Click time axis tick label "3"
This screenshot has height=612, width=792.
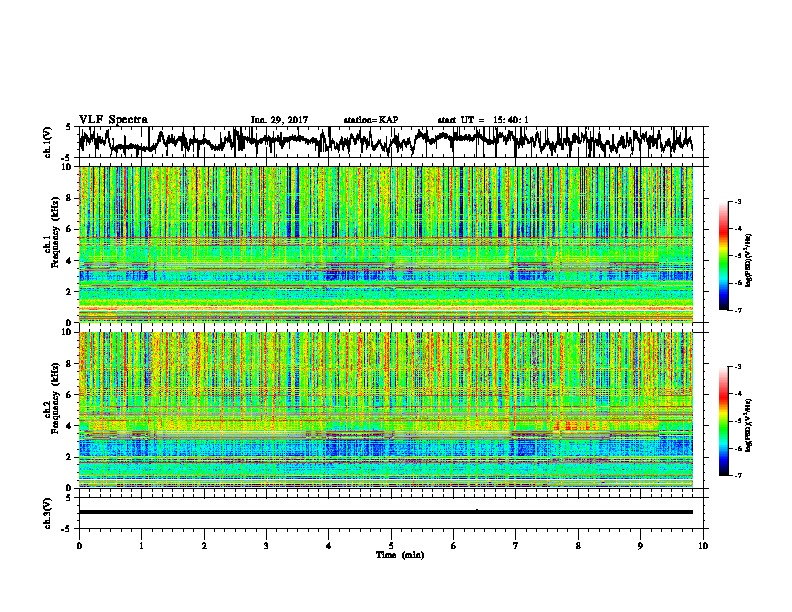point(266,546)
